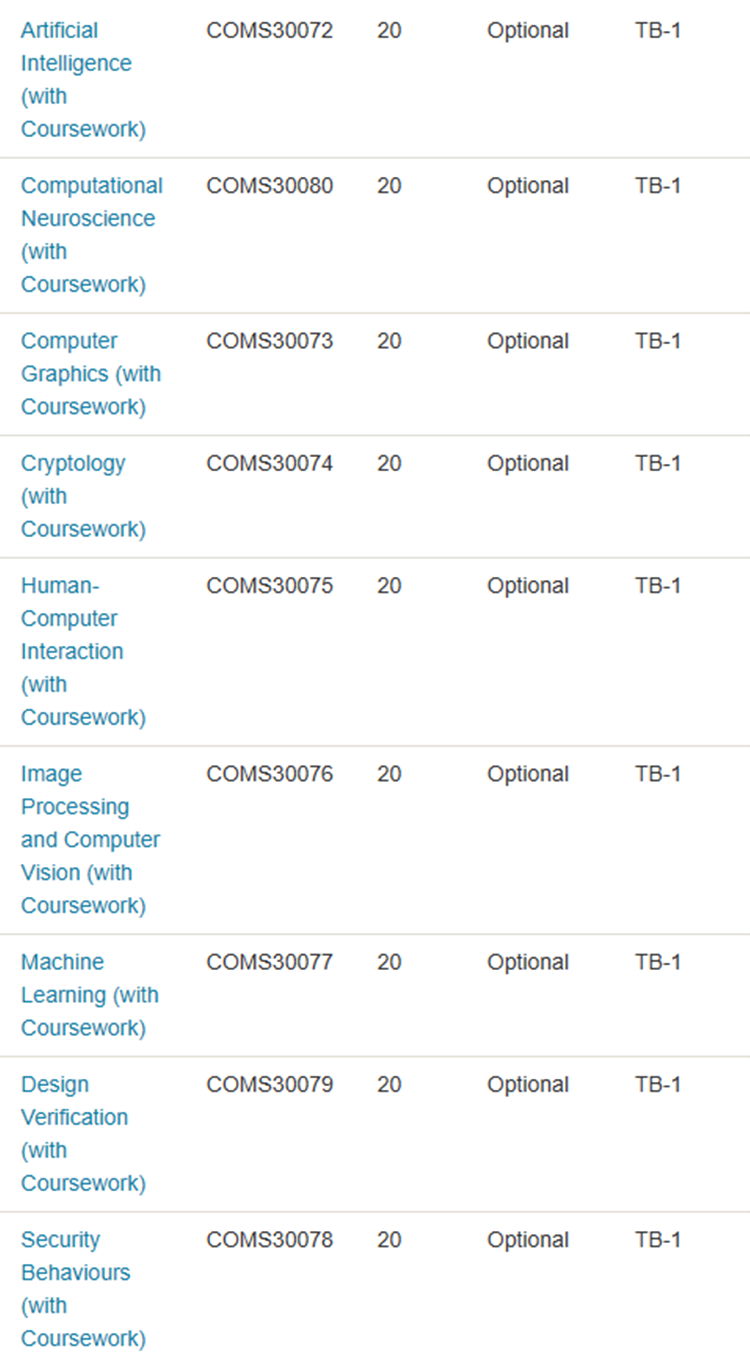Click the Optional status in the Cryptology row
Image resolution: width=750 pixels, height=1365 pixels.
(528, 464)
